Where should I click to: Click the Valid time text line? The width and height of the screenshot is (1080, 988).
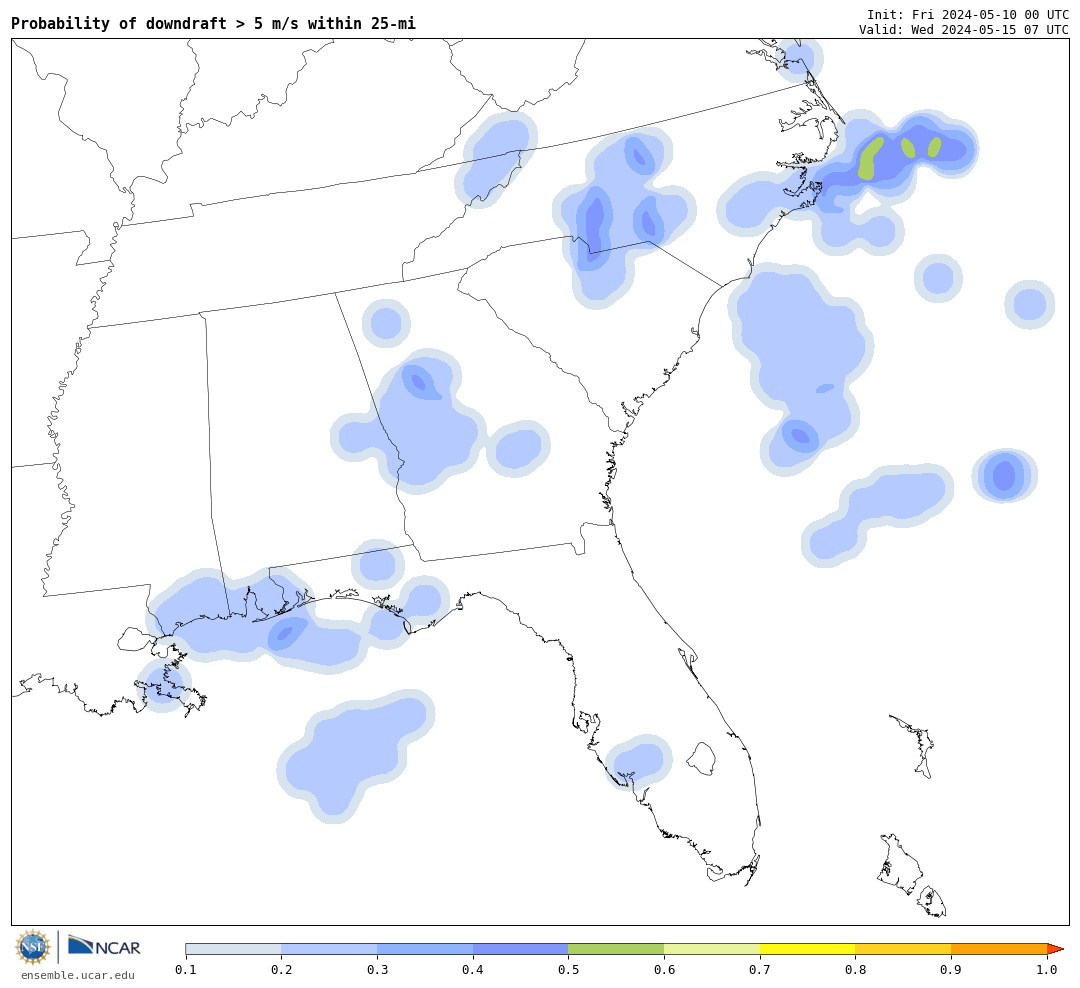[x=964, y=30]
